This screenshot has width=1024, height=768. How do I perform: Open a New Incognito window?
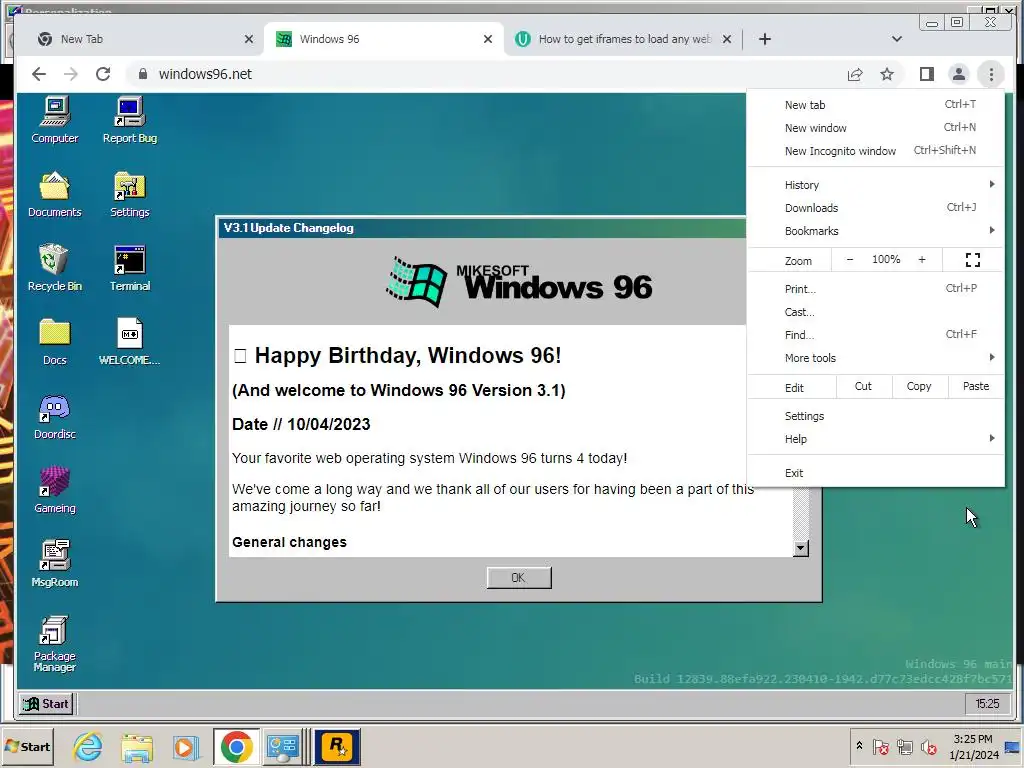point(875,151)
